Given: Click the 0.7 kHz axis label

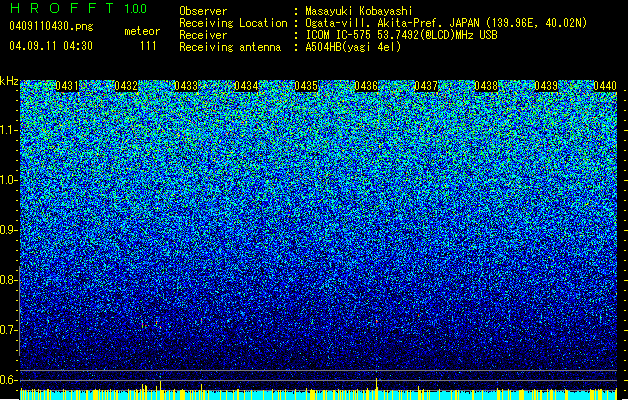Looking at the screenshot, I should coord(9,330).
